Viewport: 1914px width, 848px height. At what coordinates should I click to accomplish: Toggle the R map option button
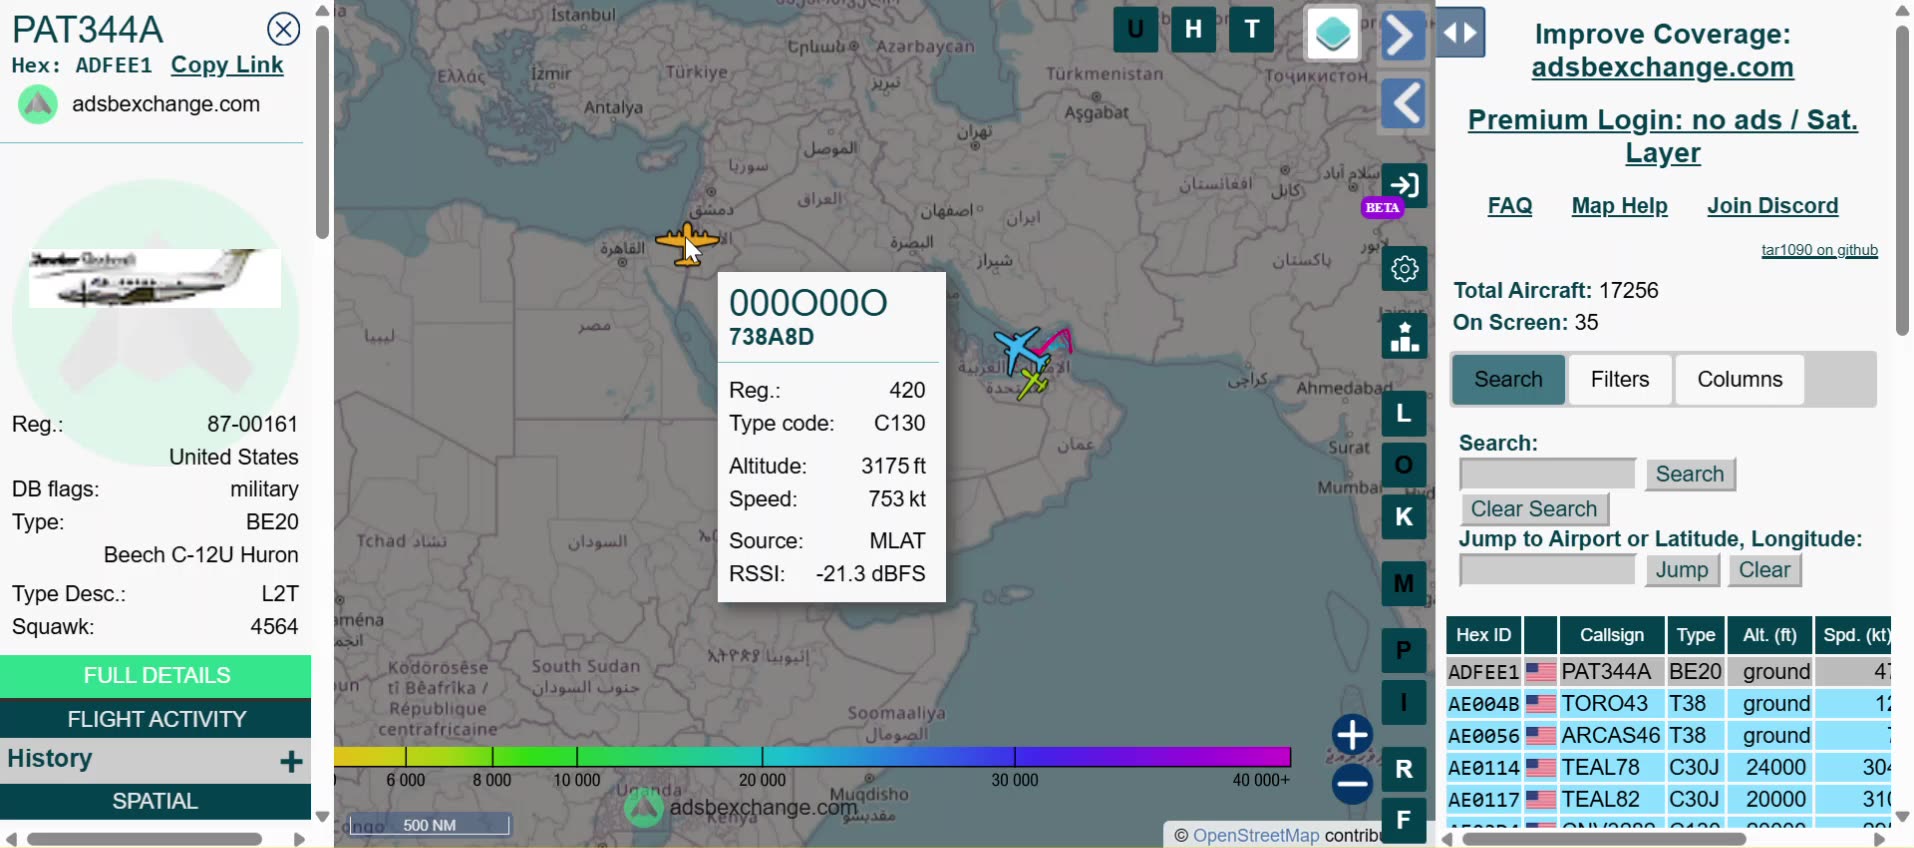pos(1404,769)
